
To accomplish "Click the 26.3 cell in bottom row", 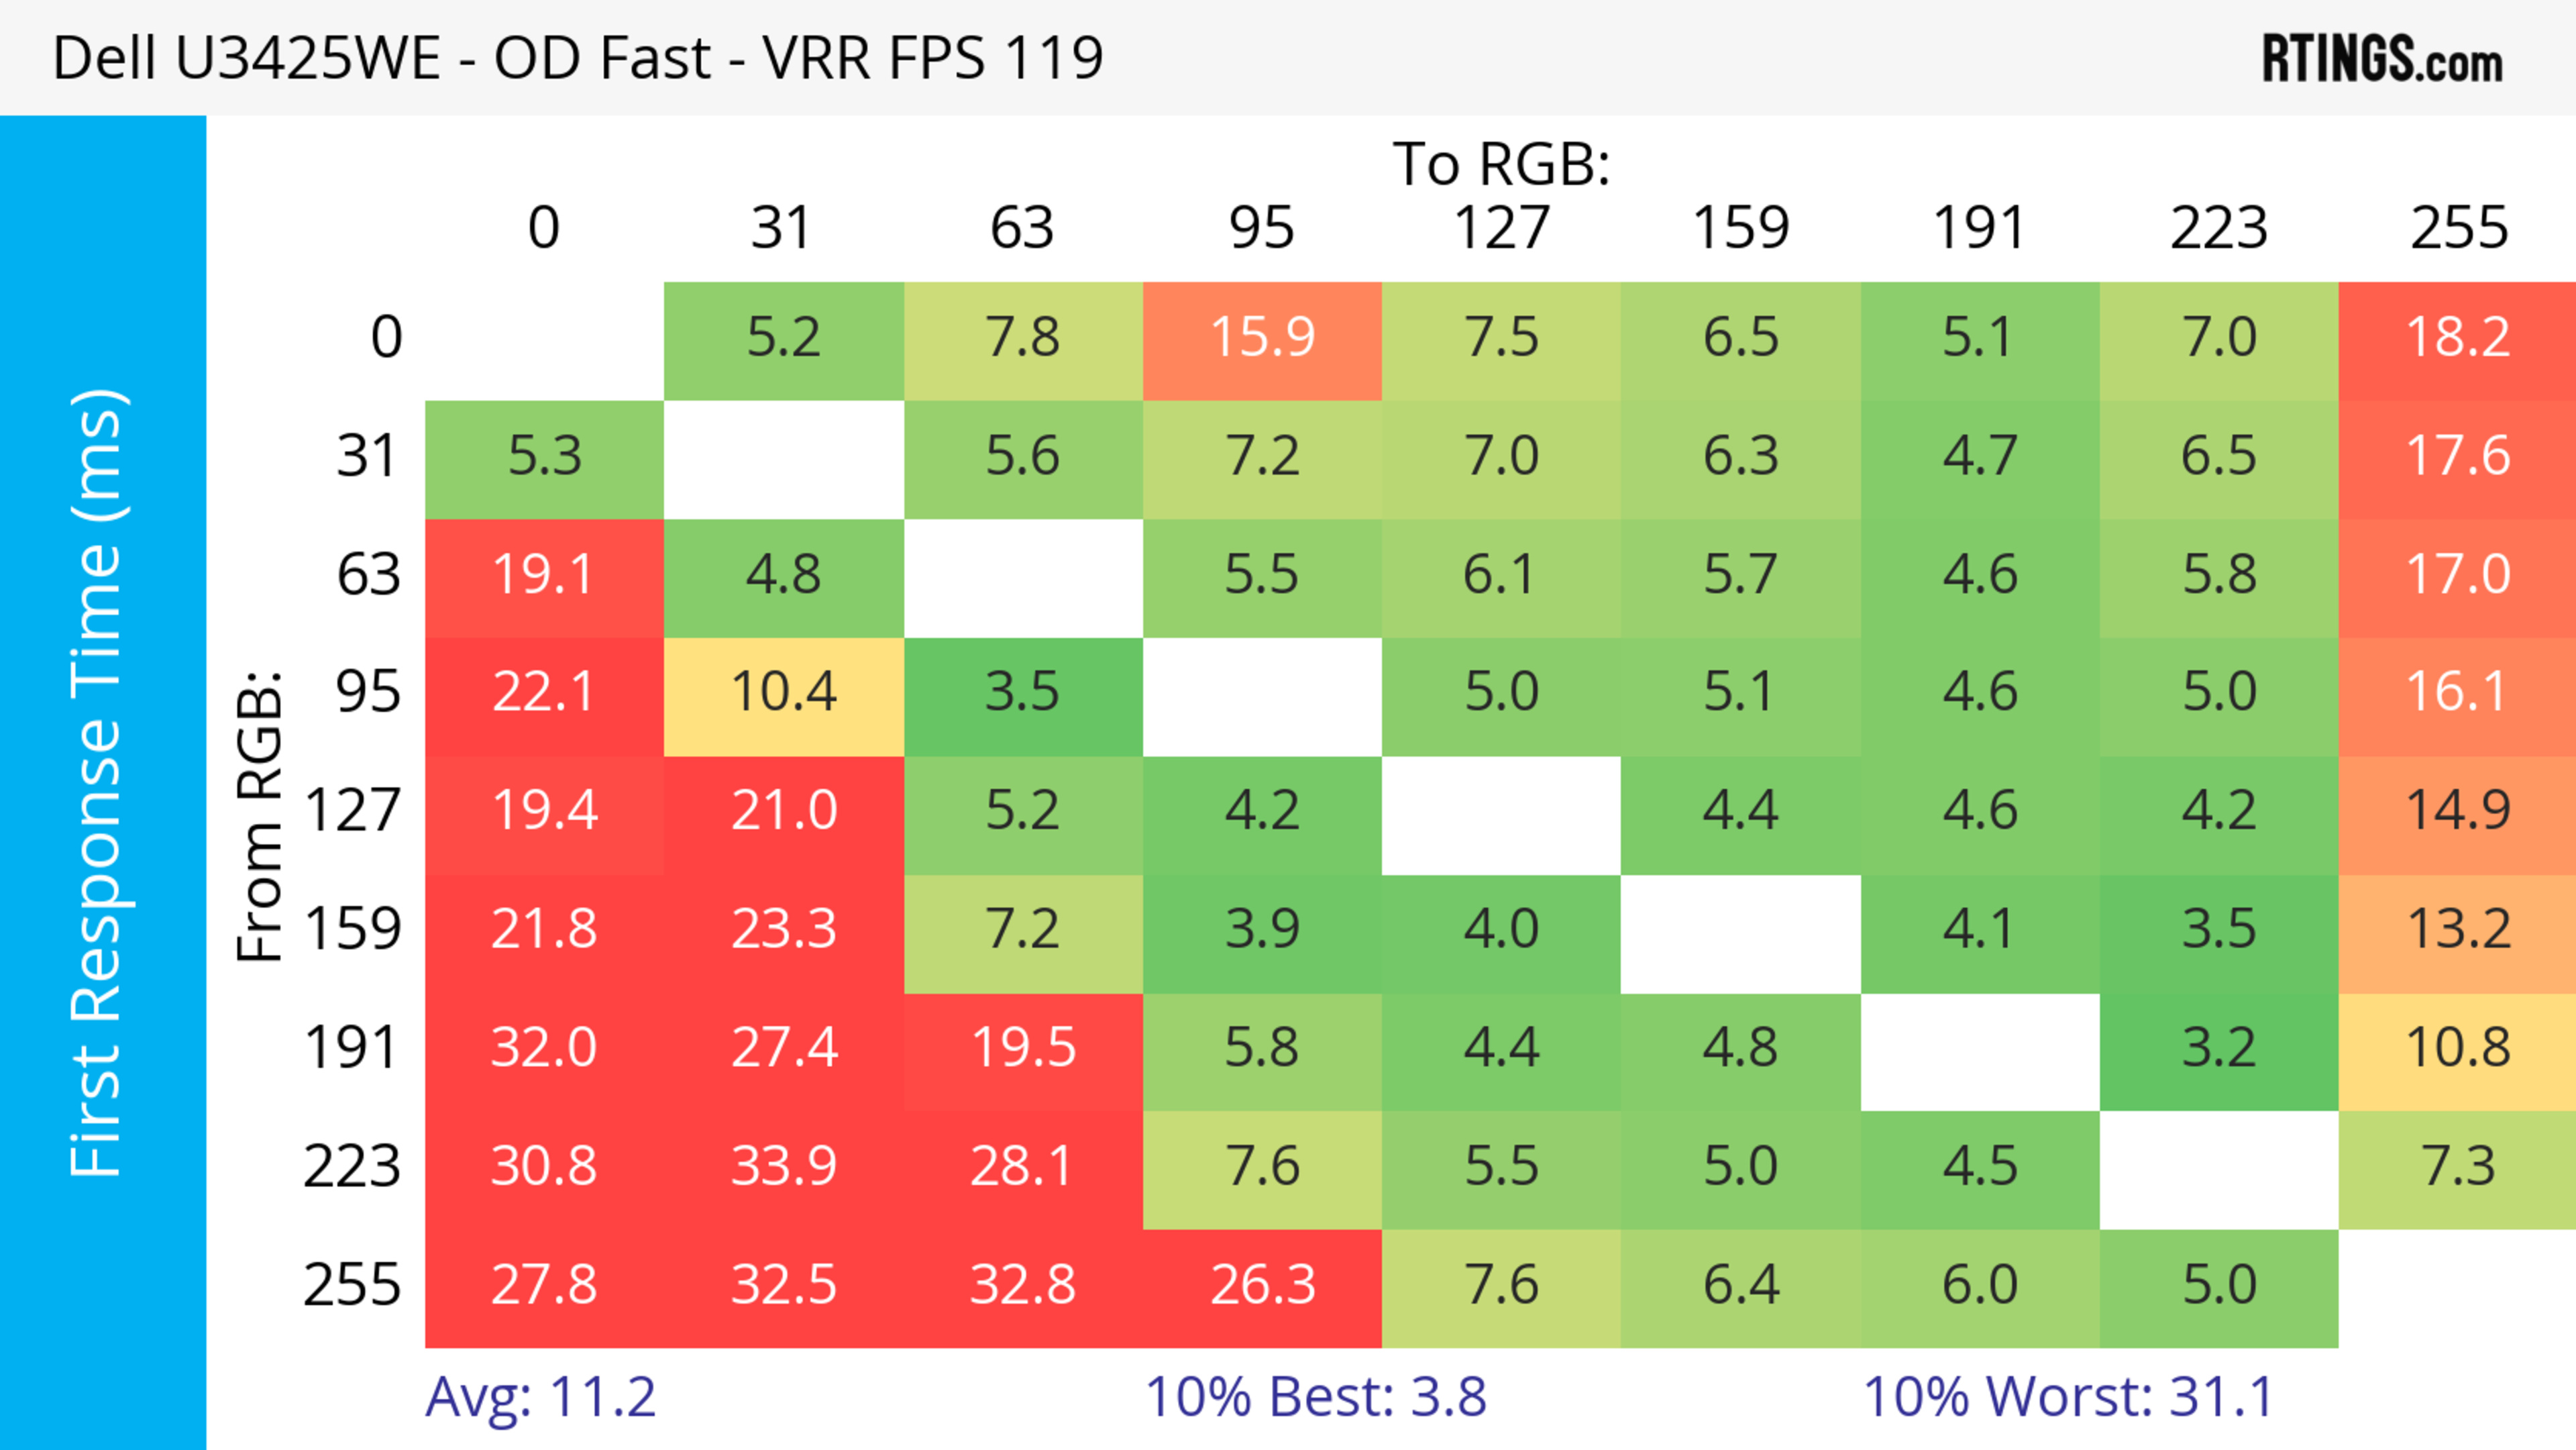I will [1262, 1285].
